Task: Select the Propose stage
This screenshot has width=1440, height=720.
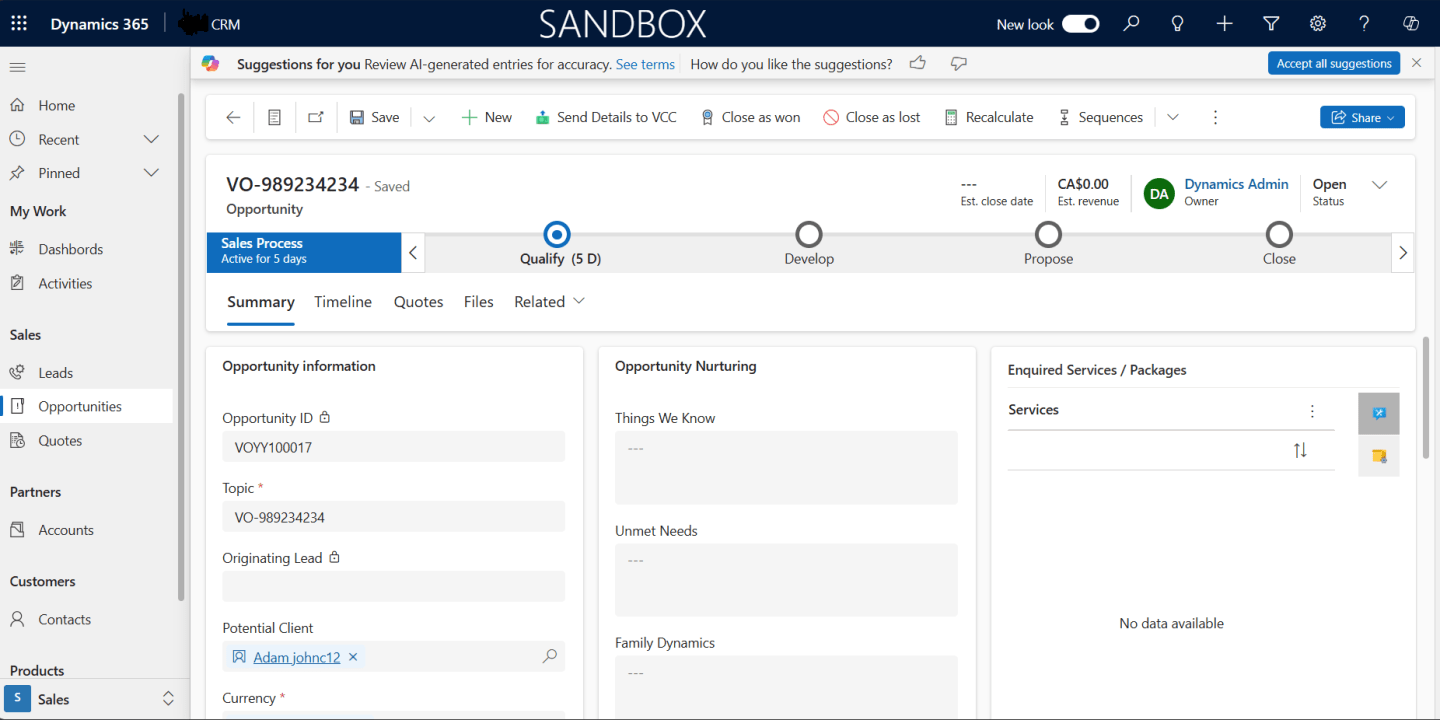Action: 1048,235
